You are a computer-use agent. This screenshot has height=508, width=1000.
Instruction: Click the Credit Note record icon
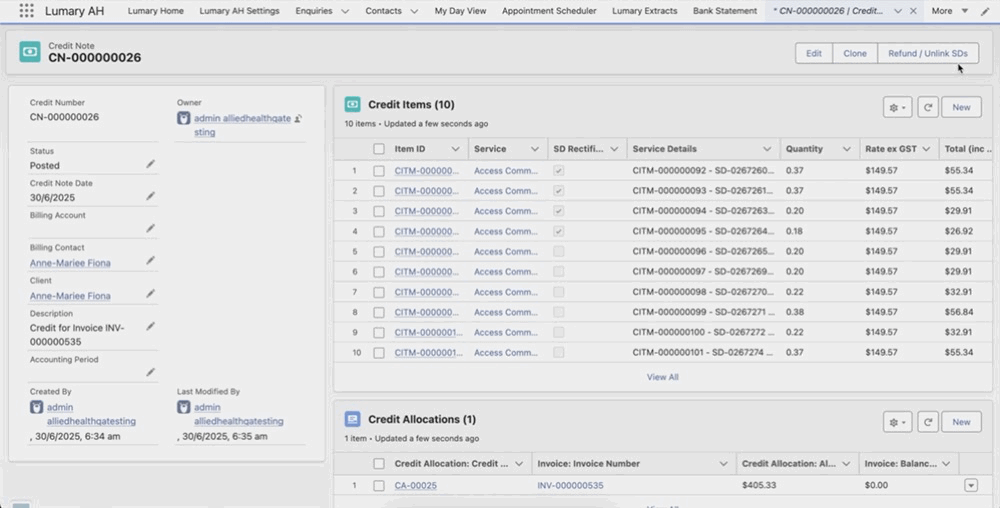[x=30, y=52]
